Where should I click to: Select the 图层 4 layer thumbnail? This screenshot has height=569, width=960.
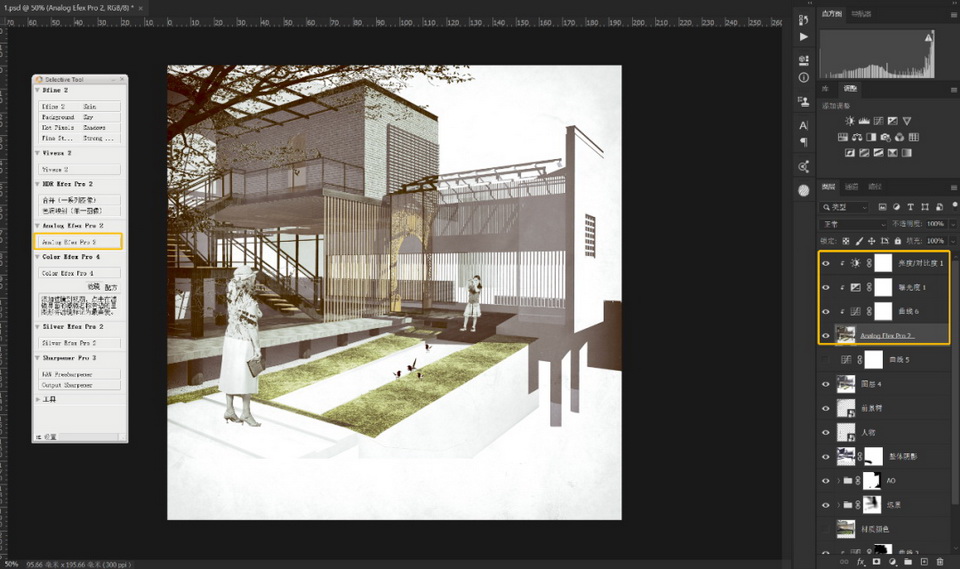click(846, 384)
